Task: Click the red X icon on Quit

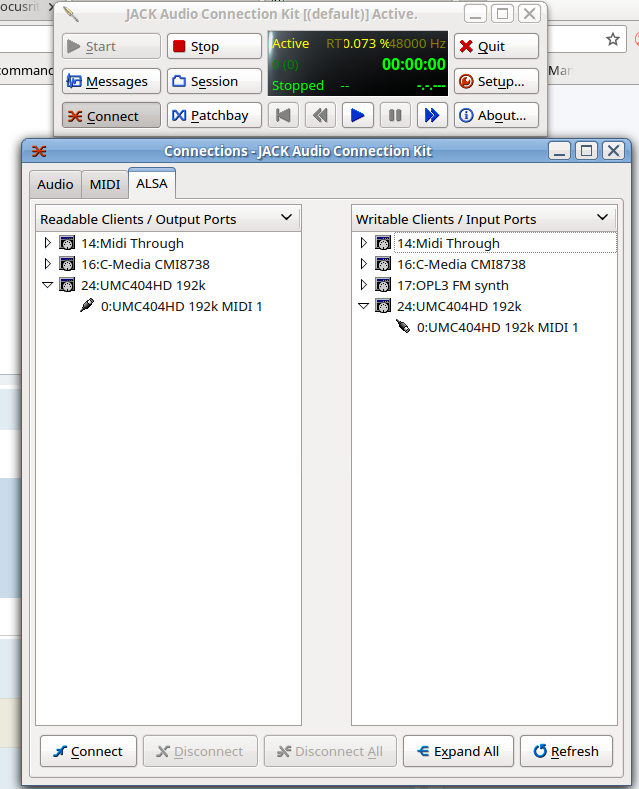Action: click(466, 46)
